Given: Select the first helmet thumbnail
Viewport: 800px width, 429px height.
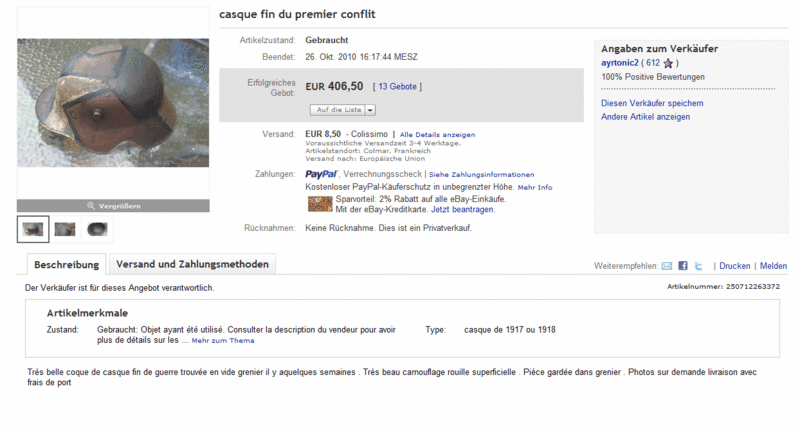Looking at the screenshot, I should point(33,229).
